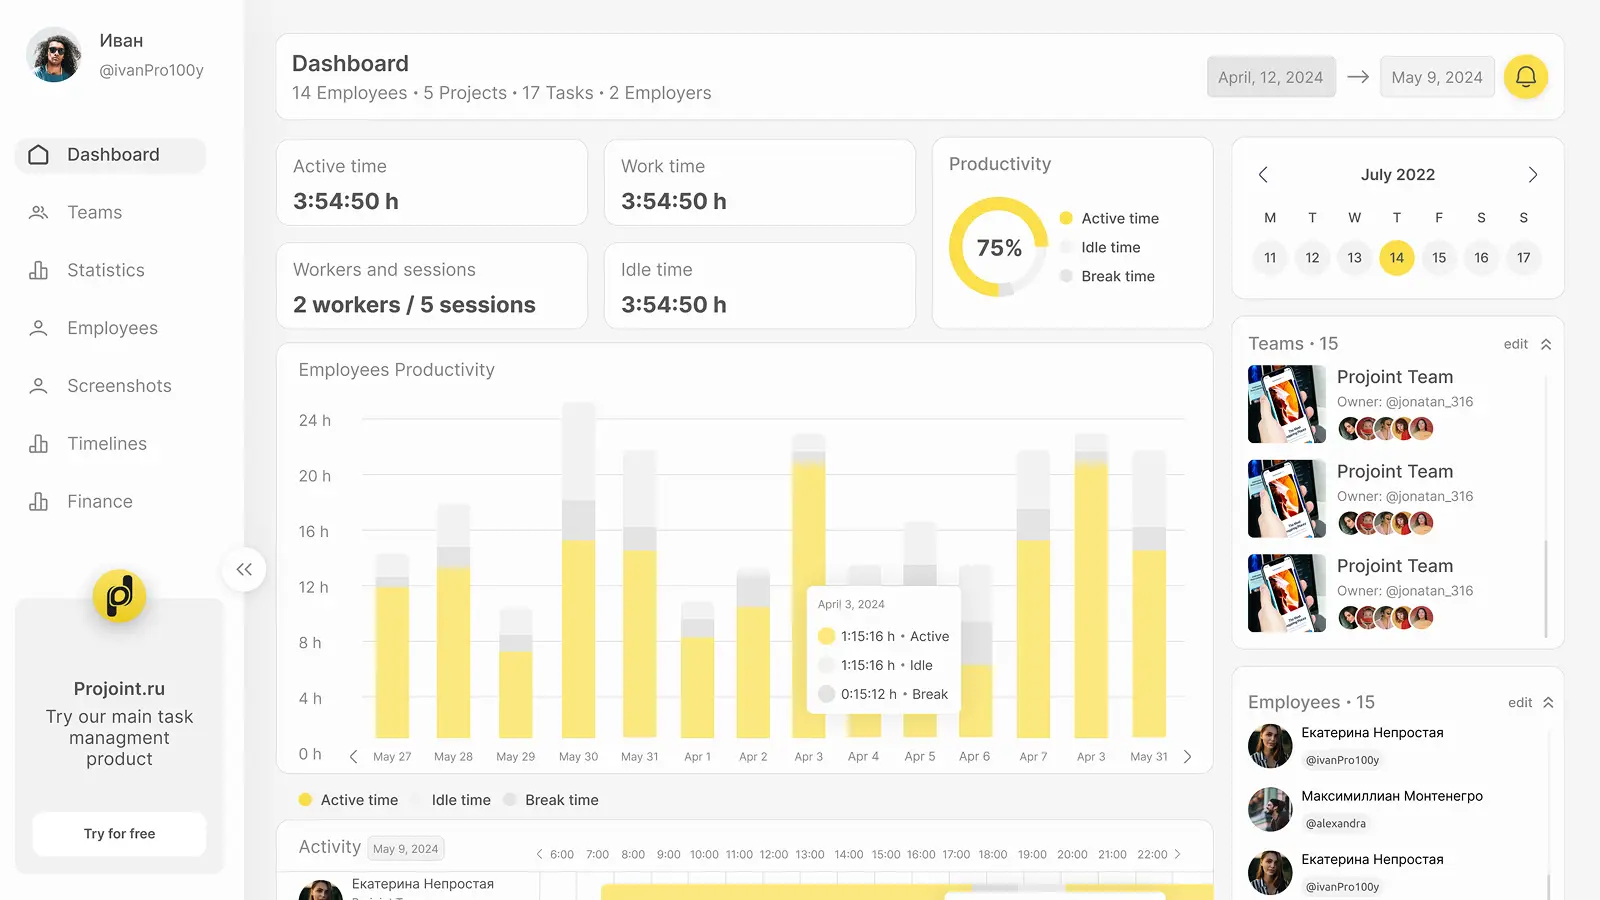
Task: Go to next month in calendar
Action: pyautogui.click(x=1532, y=175)
